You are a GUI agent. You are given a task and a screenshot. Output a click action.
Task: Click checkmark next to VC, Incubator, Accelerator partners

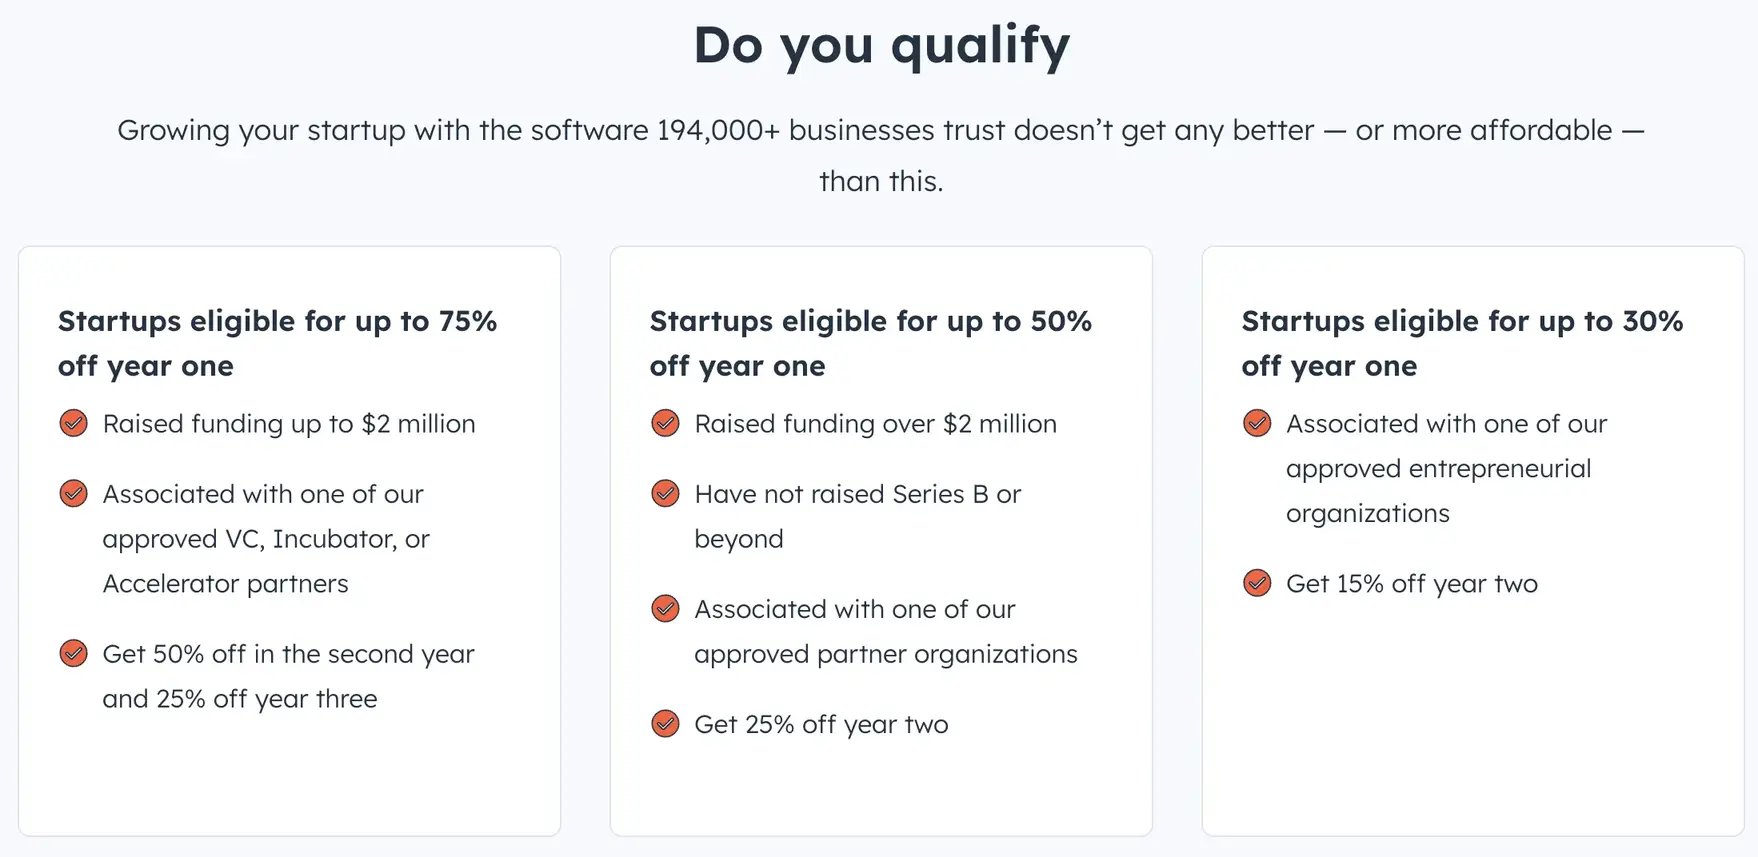(73, 493)
